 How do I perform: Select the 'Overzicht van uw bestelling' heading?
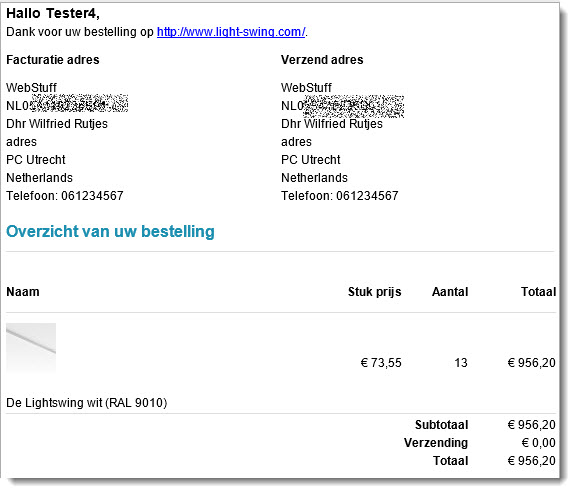[x=110, y=231]
